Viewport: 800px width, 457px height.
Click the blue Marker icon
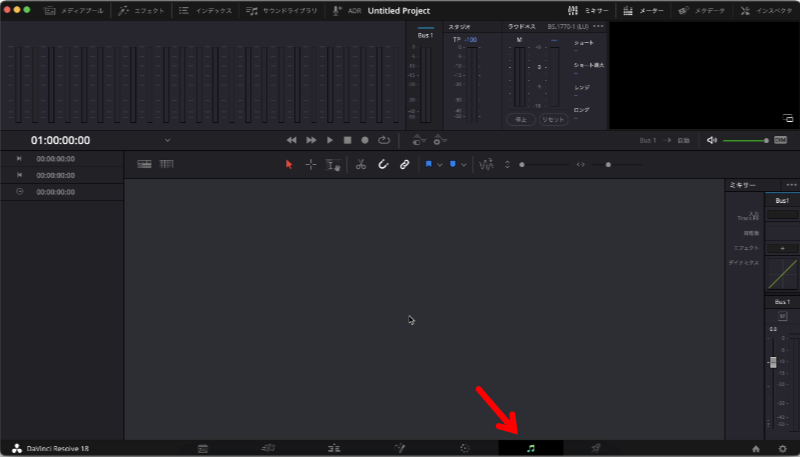(453, 164)
